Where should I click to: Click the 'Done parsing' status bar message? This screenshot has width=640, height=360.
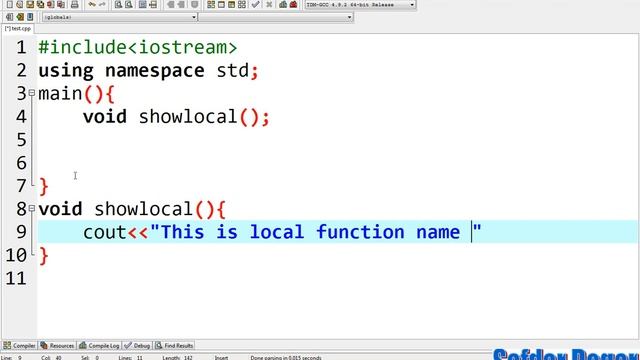(x=286, y=358)
